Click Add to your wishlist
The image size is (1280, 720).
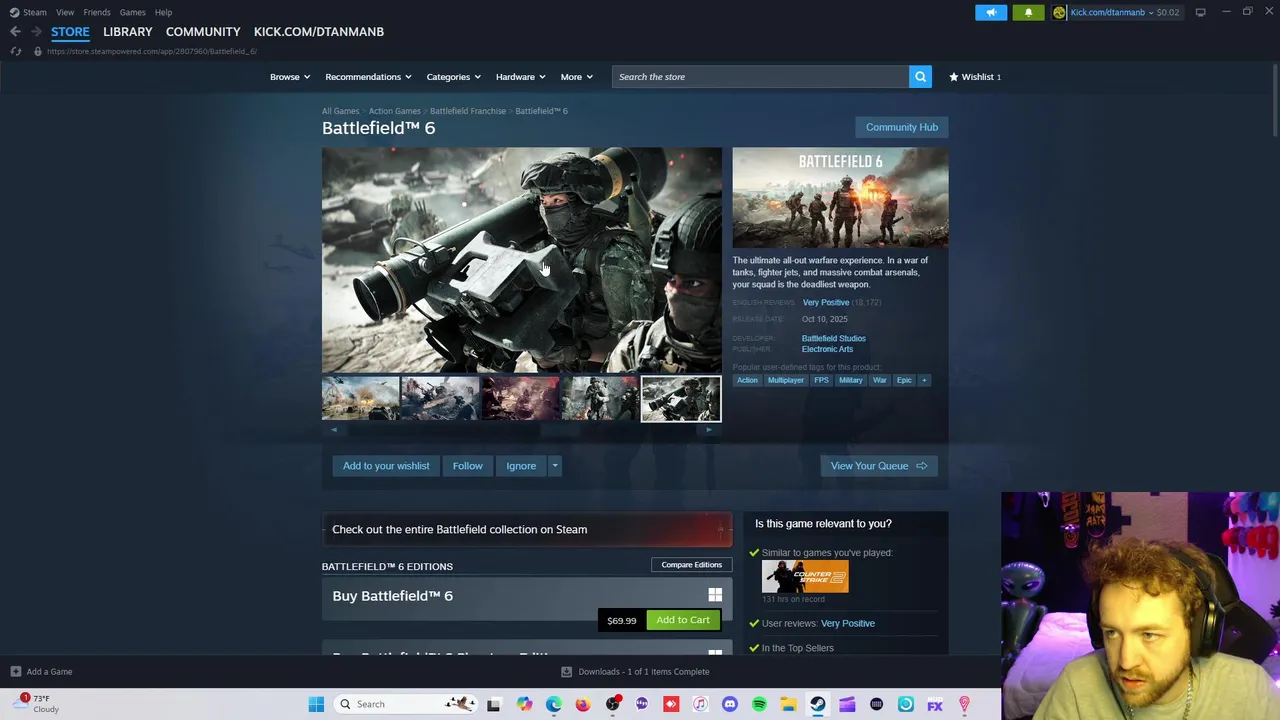coord(386,466)
